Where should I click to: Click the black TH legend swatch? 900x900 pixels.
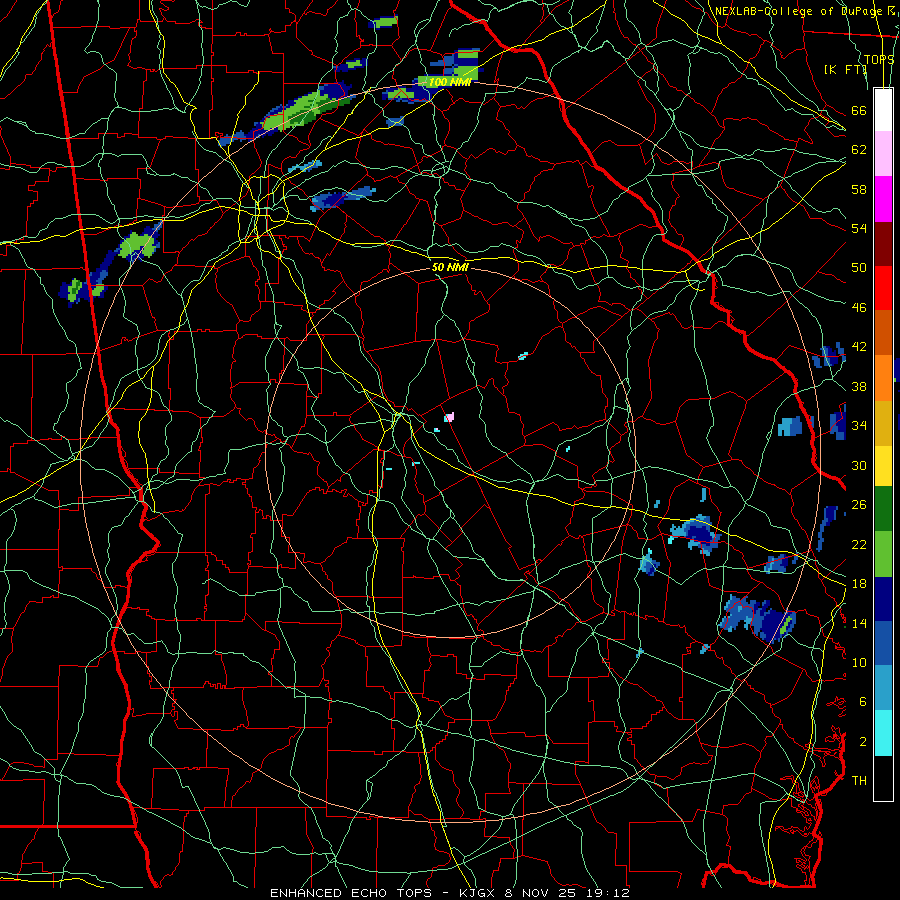click(x=883, y=778)
